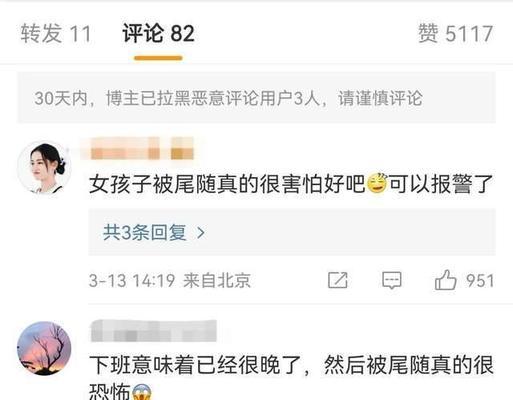Viewport: 513px width, 400px height.
Task: Tap the share icon on the first comment
Action: [338, 280]
